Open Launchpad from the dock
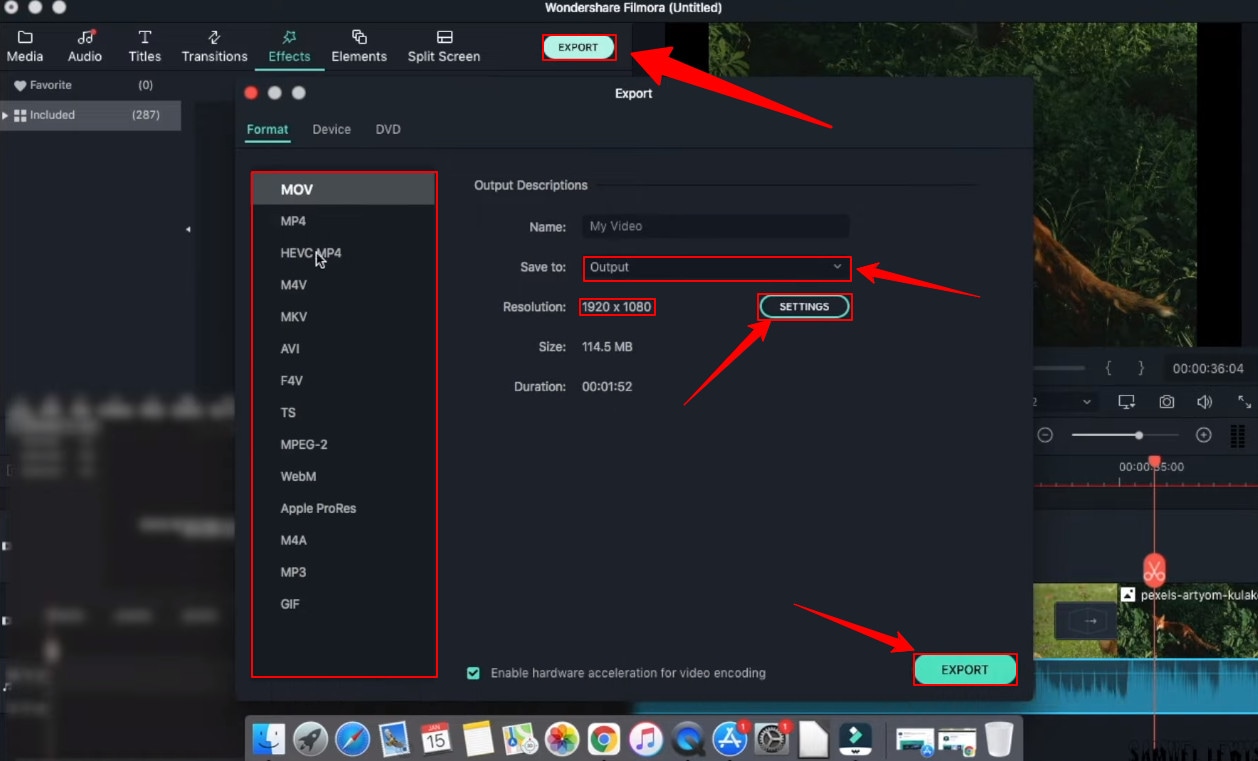The image size is (1258, 761). 311,739
